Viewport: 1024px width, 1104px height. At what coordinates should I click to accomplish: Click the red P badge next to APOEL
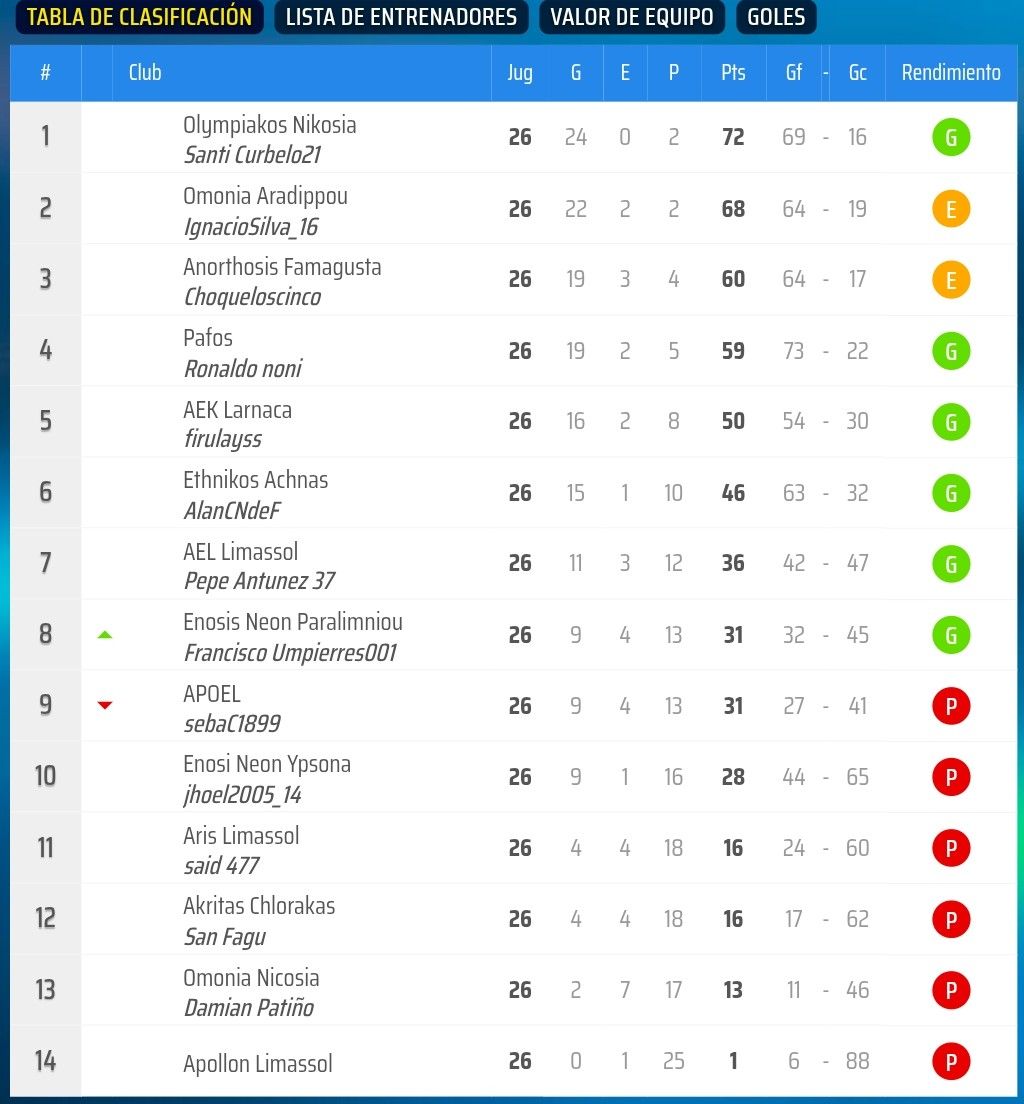(x=950, y=706)
